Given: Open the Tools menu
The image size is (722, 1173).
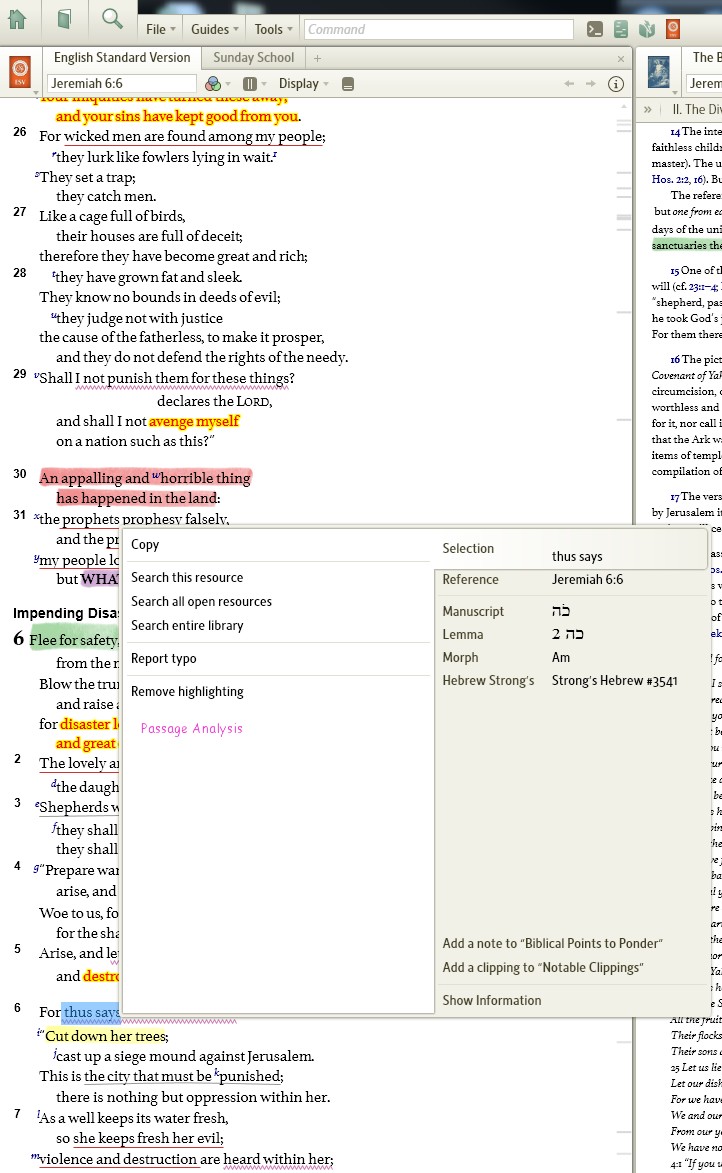Looking at the screenshot, I should pos(274,29).
